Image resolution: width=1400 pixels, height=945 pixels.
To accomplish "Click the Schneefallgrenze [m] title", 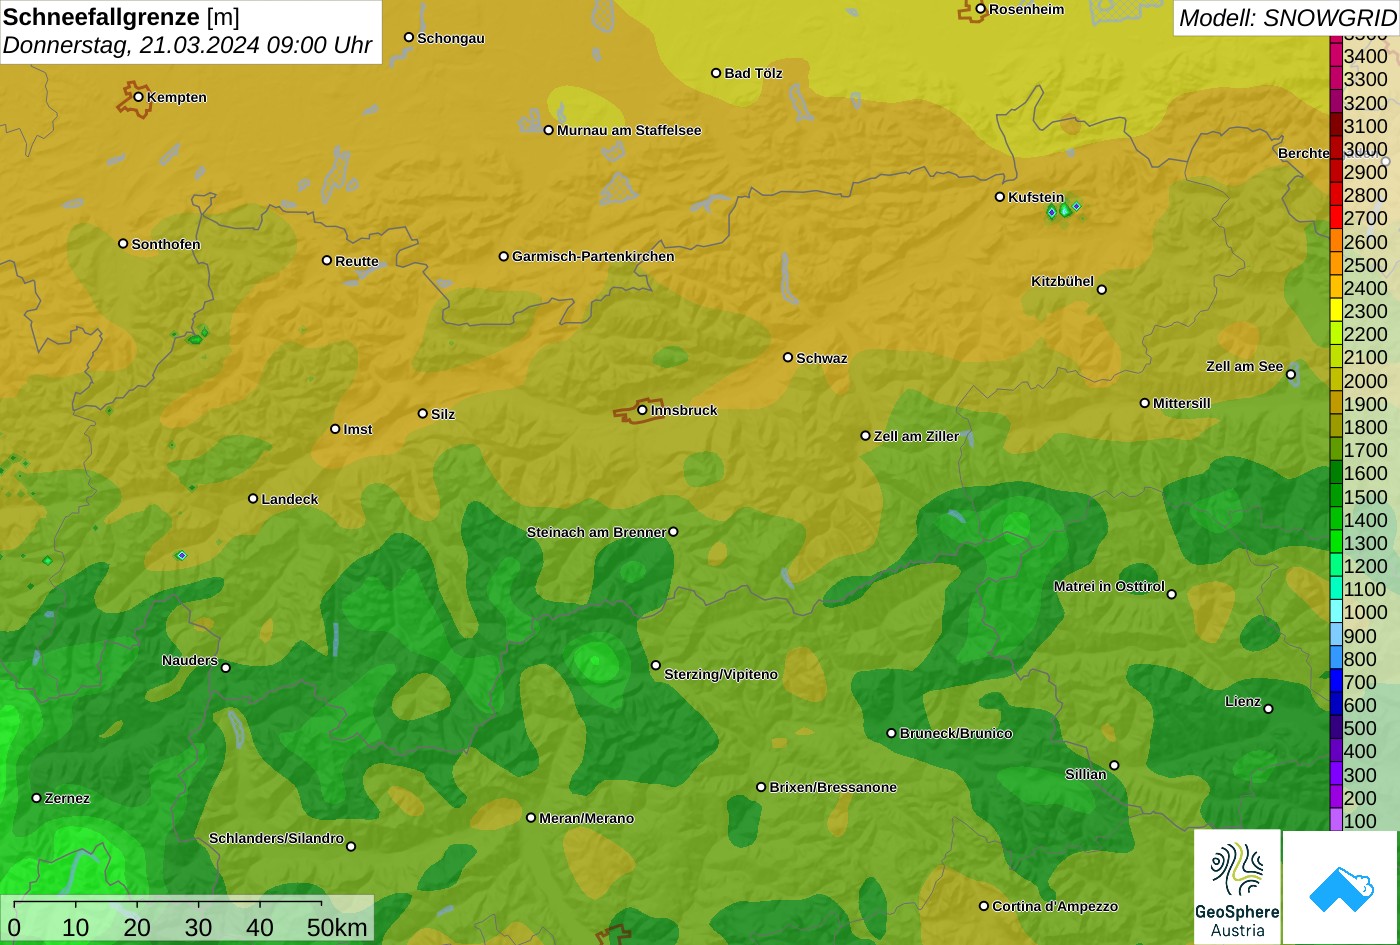I will coord(121,17).
